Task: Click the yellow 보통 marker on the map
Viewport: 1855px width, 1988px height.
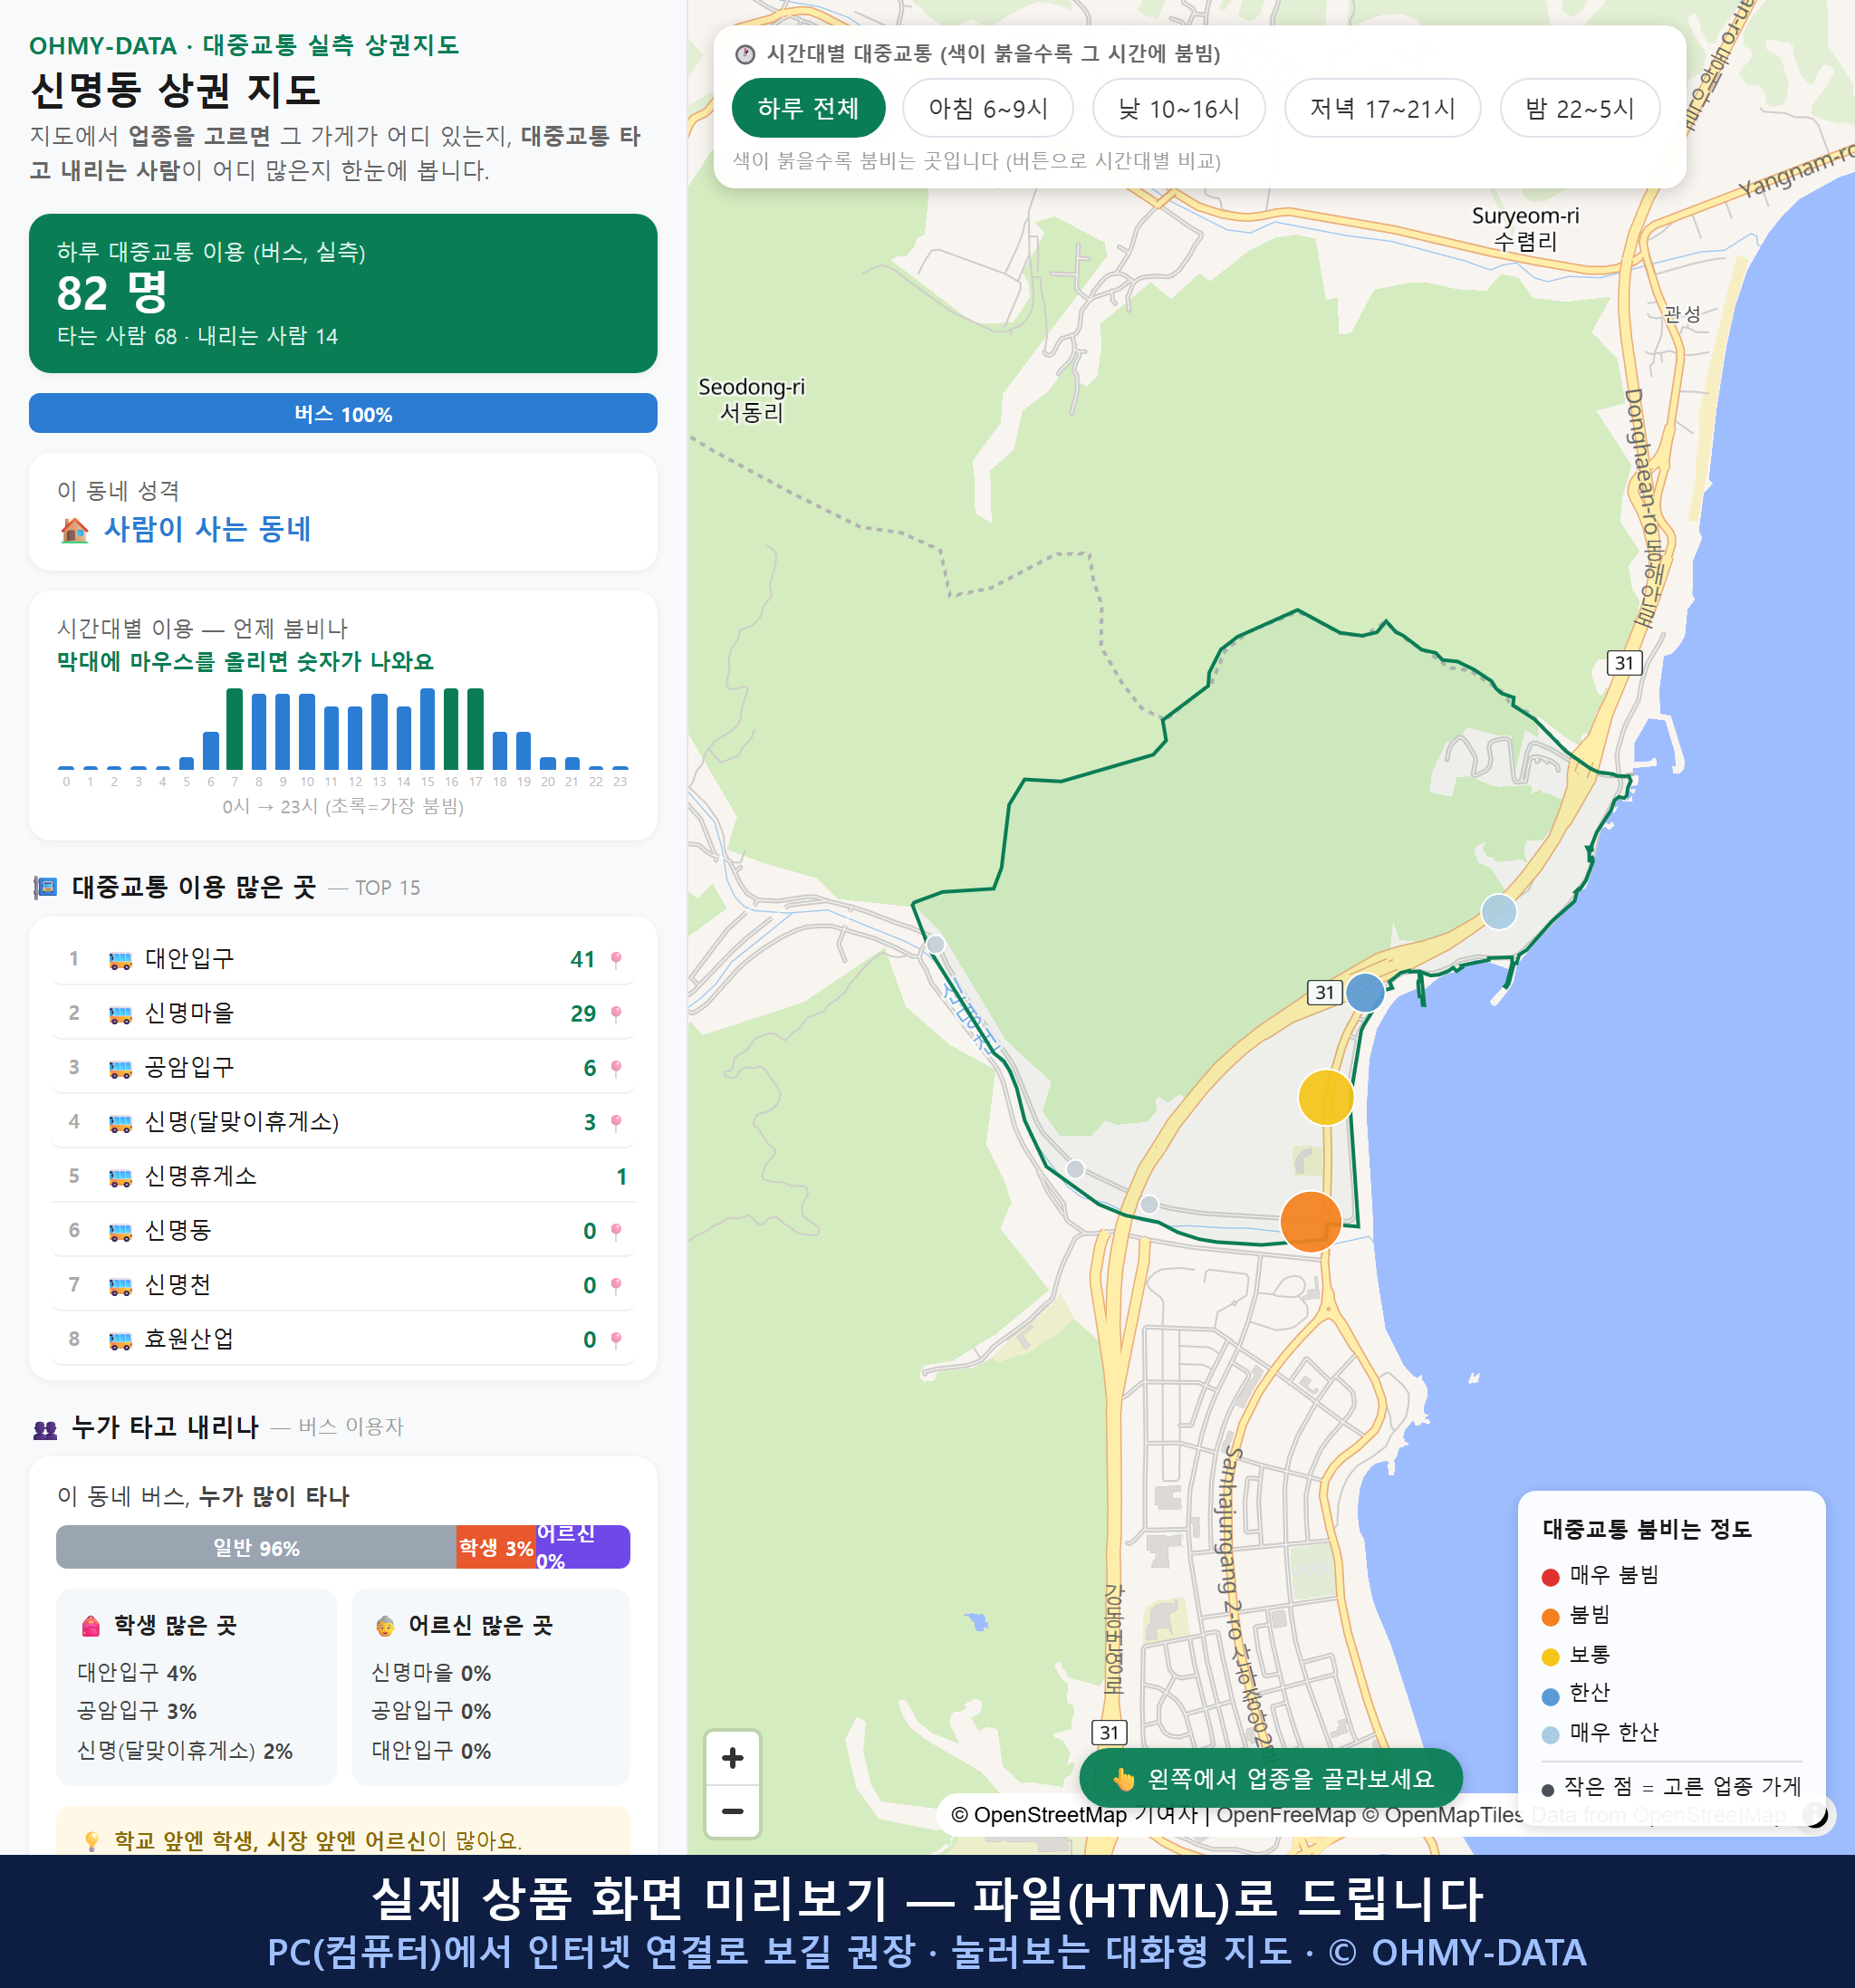Action: (x=1326, y=1097)
